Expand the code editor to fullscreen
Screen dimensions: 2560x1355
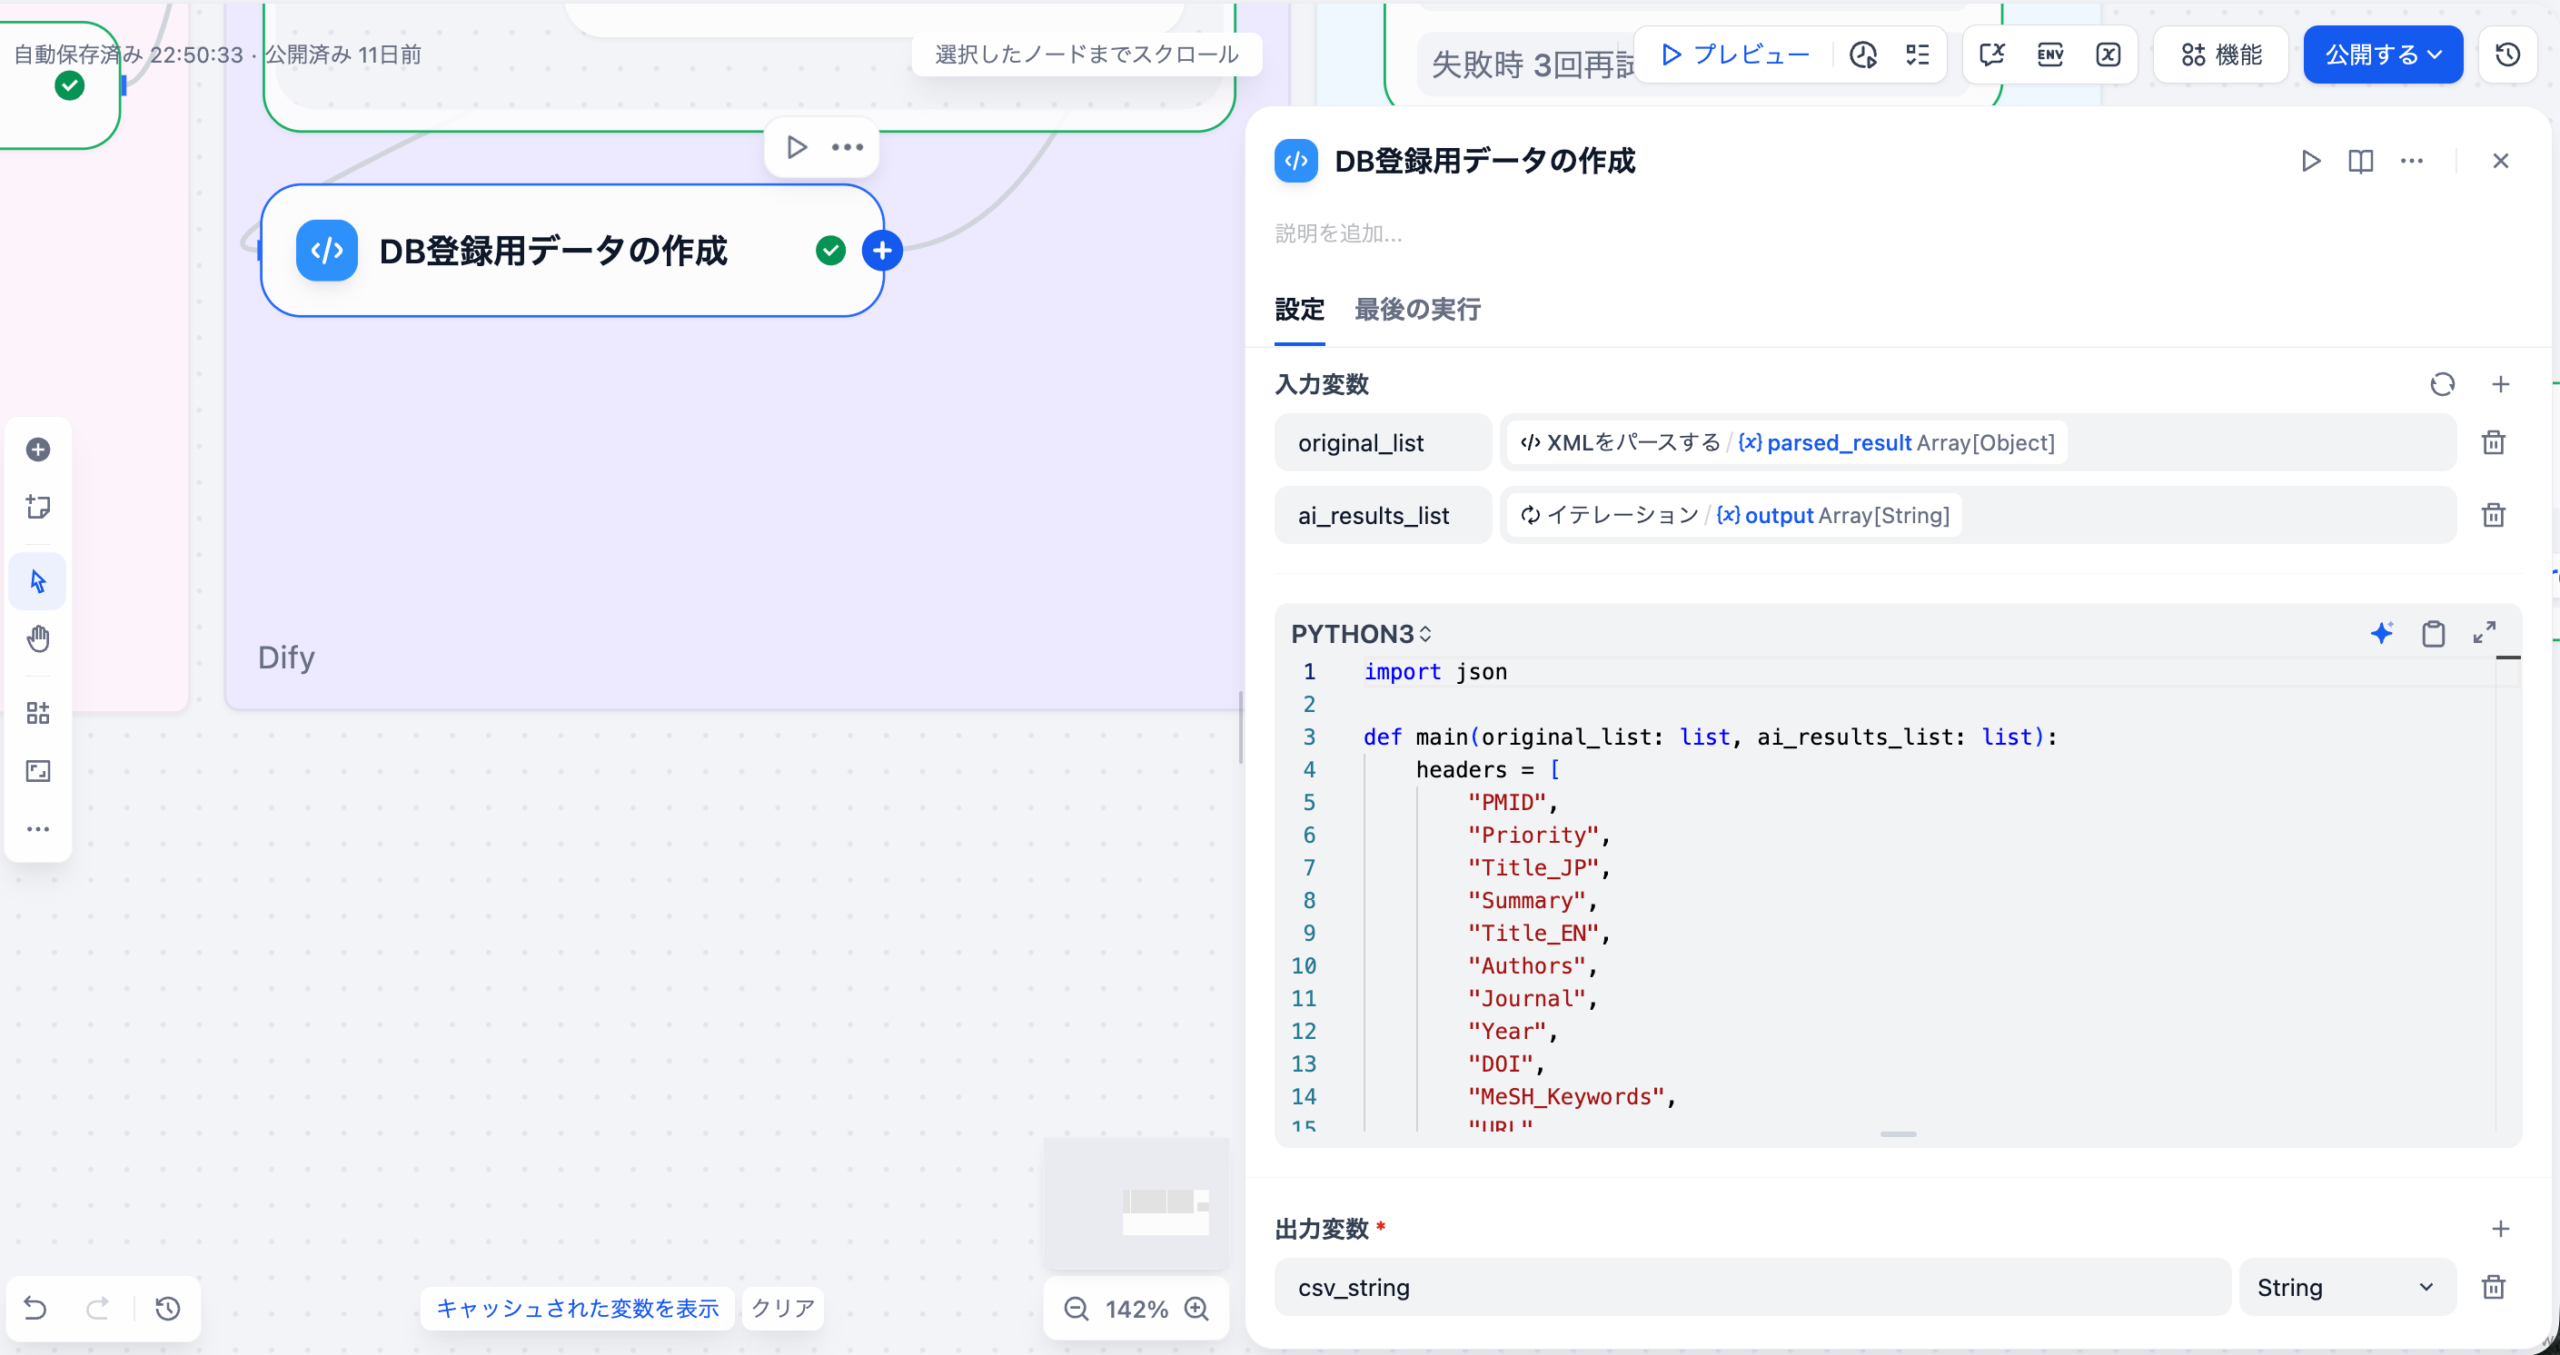coord(2484,633)
